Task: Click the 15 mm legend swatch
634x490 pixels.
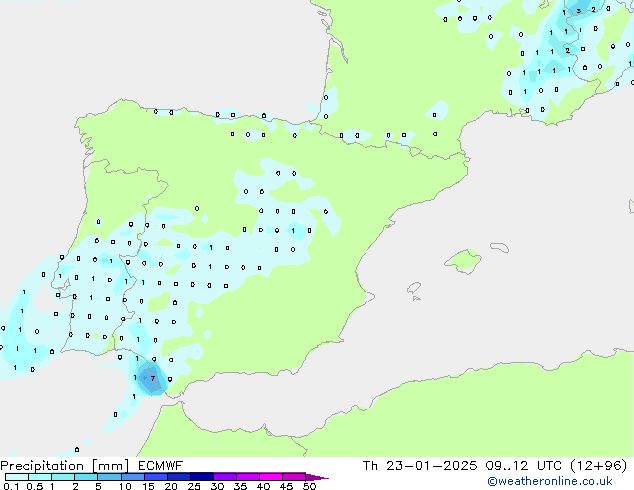Action: (x=156, y=477)
